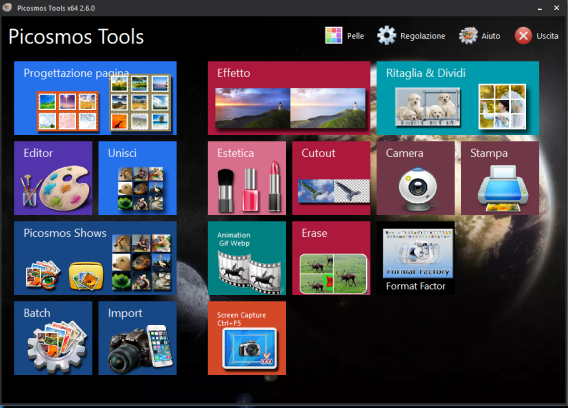Click the red Uscita exit icon
This screenshot has height=408, width=568.
click(x=523, y=36)
